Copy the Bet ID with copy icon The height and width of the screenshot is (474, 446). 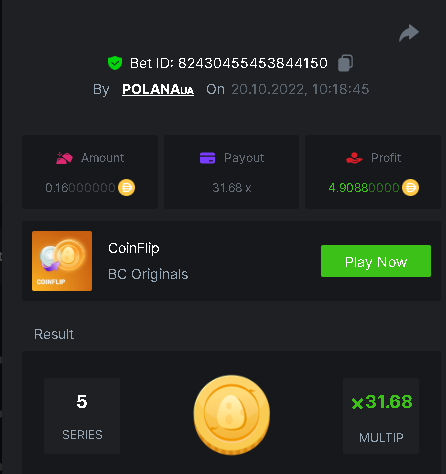point(346,63)
